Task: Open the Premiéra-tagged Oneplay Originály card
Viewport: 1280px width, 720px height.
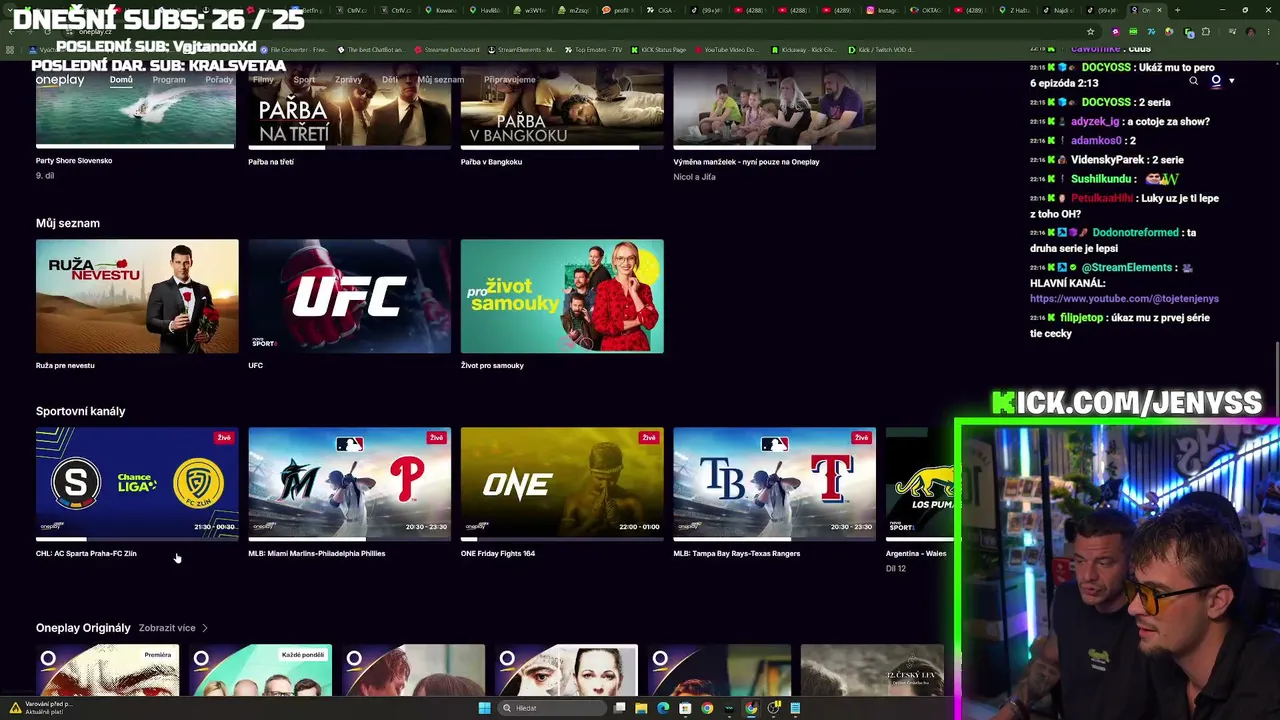Action: tap(107, 670)
